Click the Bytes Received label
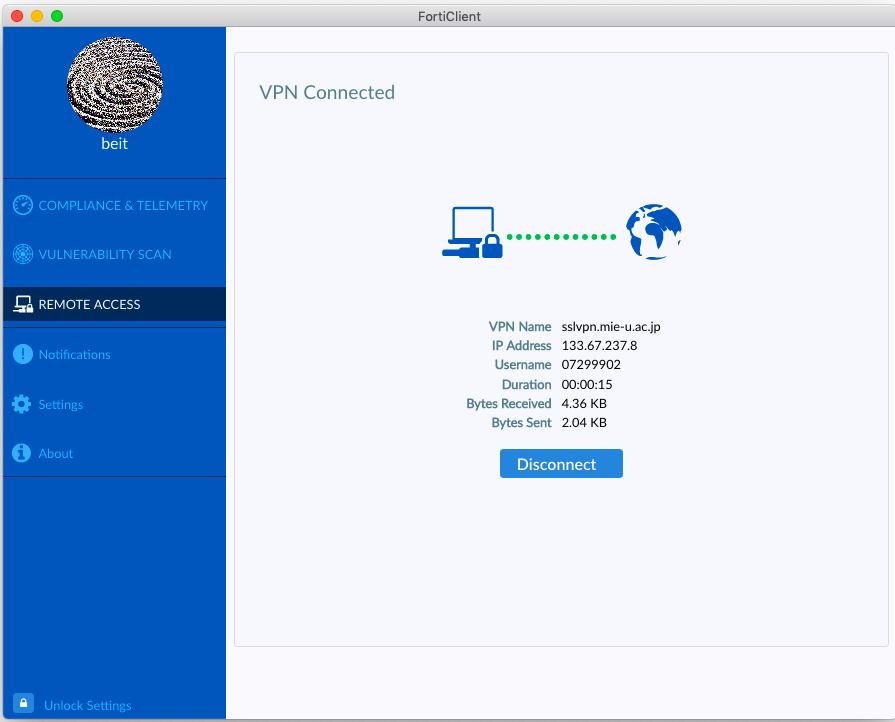 click(509, 404)
